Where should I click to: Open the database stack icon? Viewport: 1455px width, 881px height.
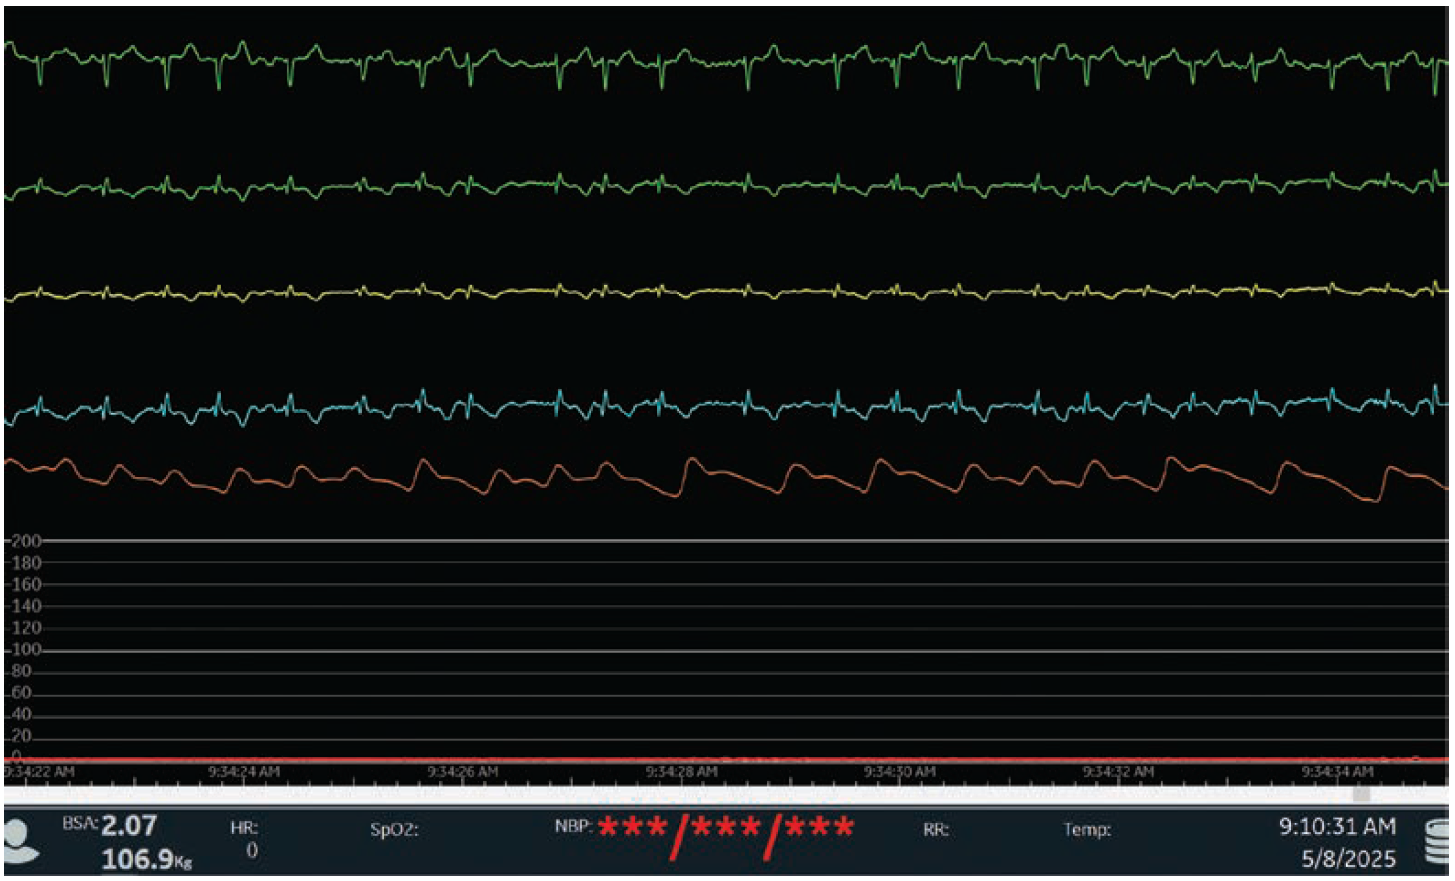click(1436, 841)
